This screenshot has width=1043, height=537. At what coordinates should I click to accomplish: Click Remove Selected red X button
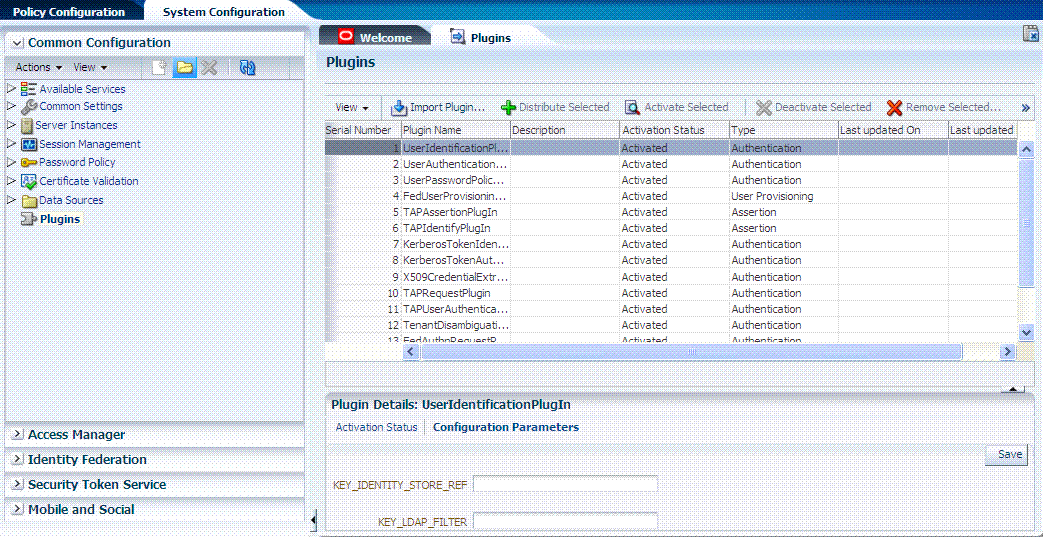(x=944, y=107)
